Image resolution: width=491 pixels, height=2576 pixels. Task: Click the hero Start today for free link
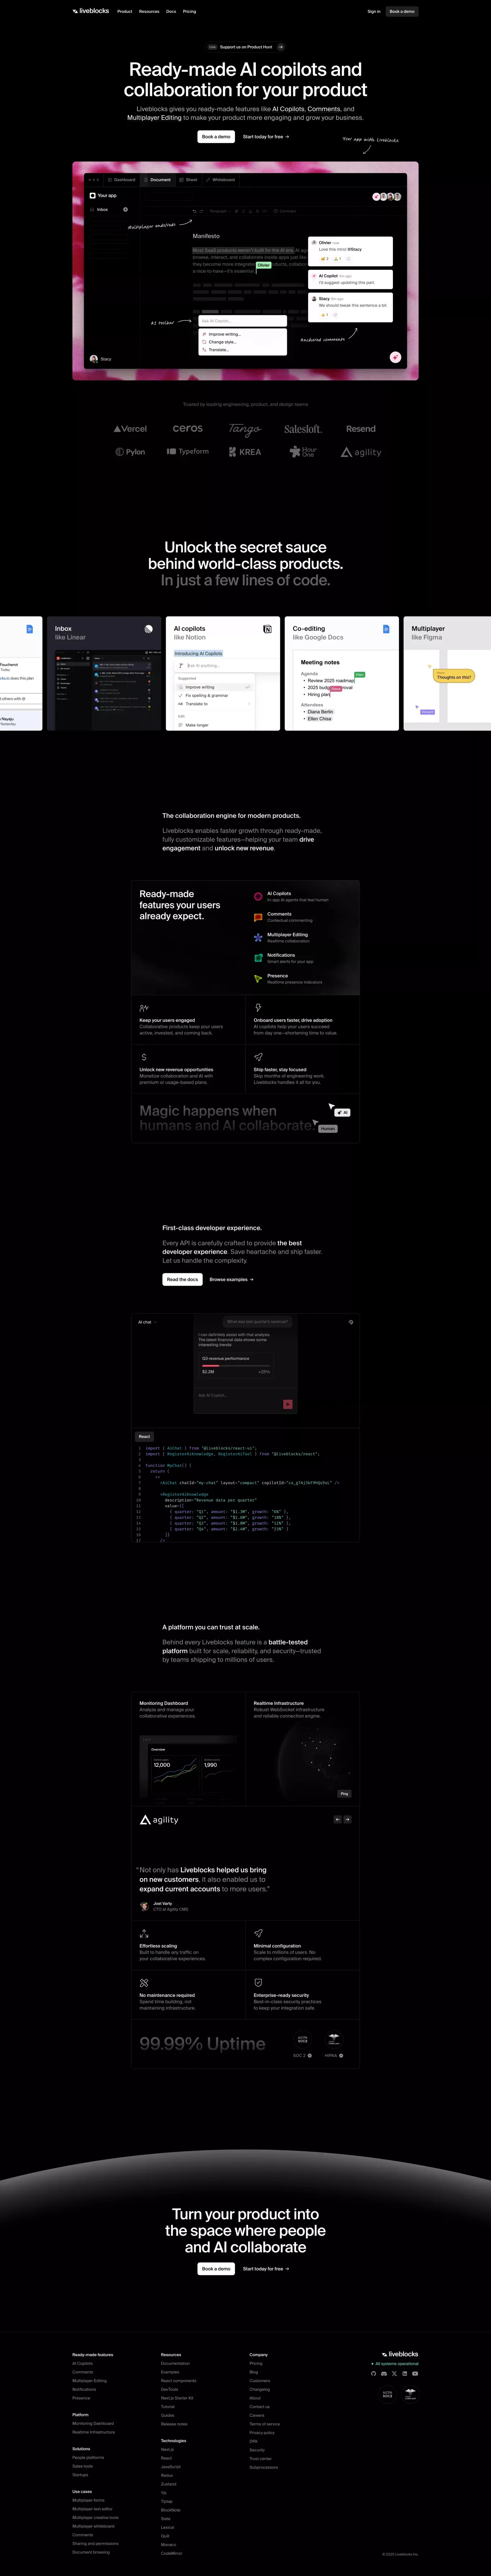[x=266, y=137]
